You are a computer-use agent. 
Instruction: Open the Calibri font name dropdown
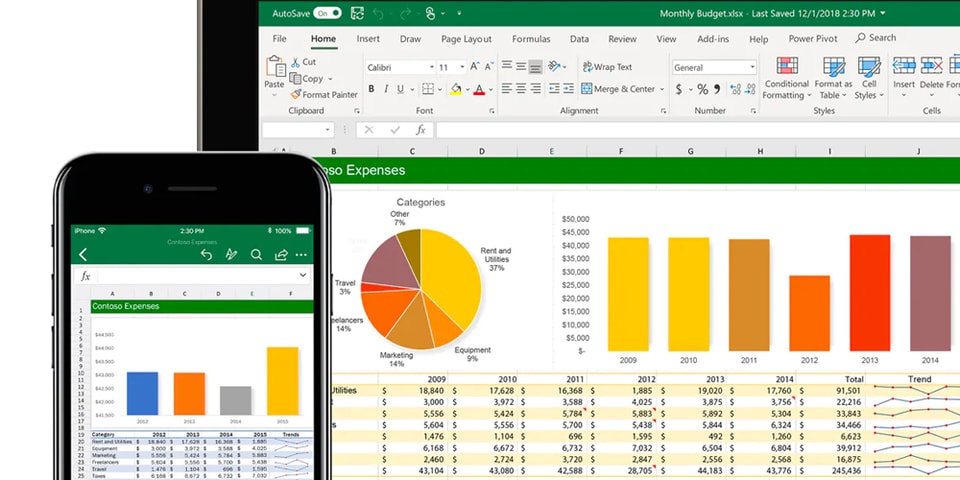(430, 67)
